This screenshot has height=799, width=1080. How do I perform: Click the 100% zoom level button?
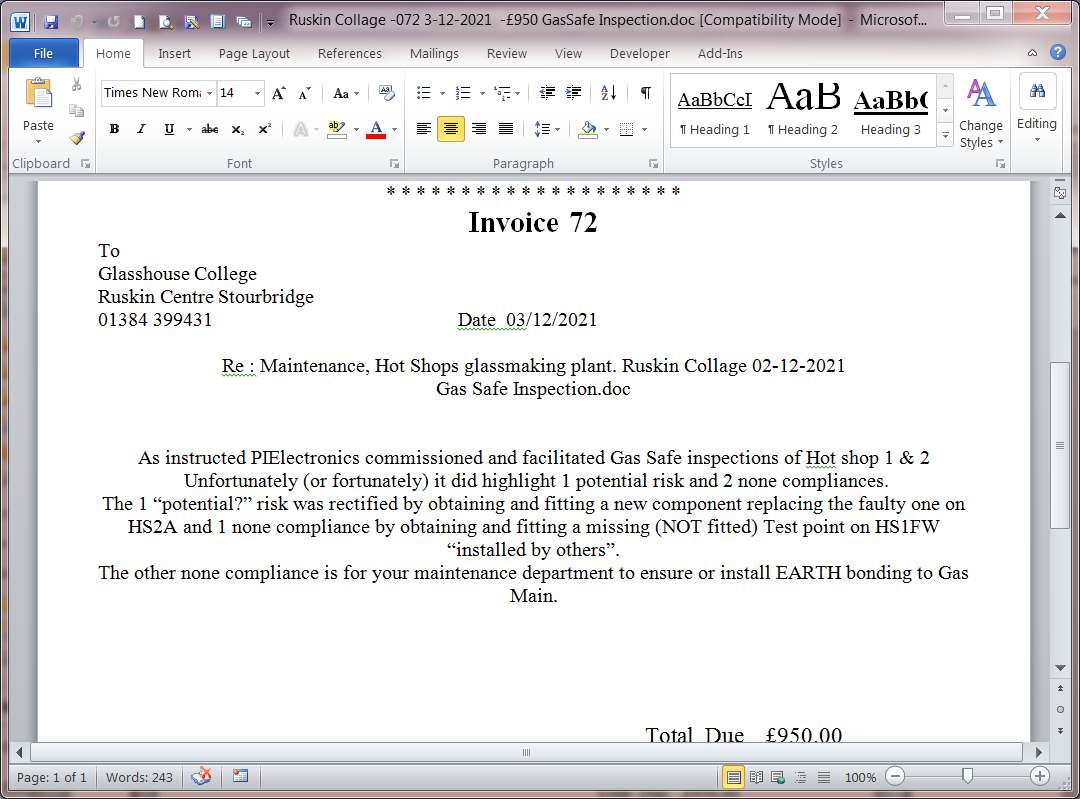(x=860, y=778)
